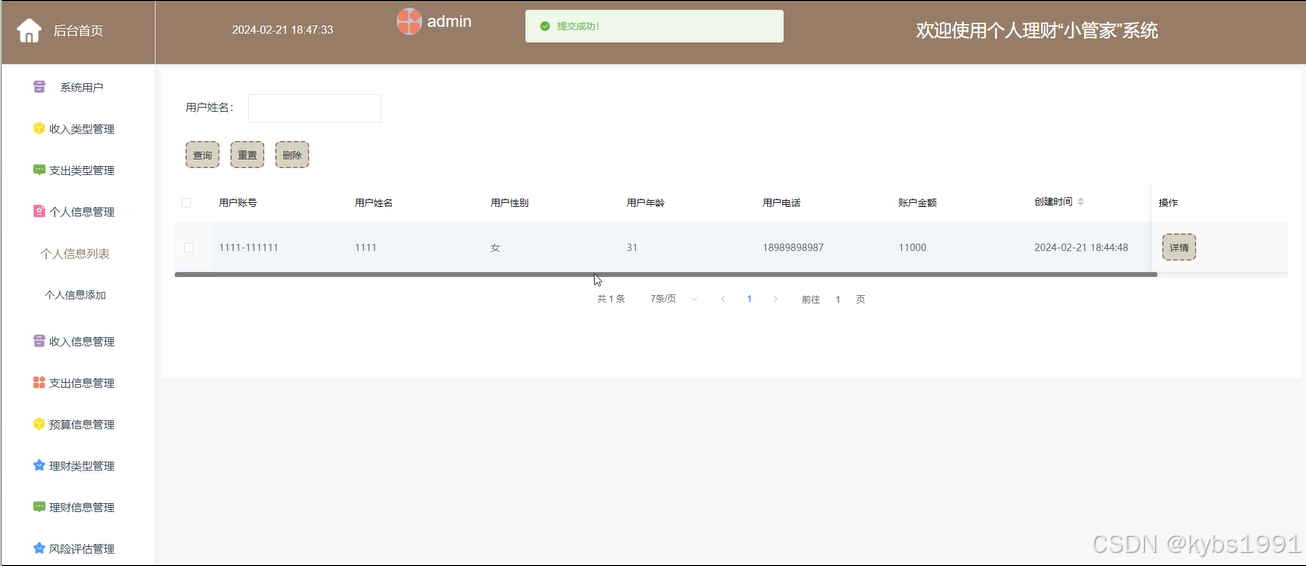Click the 收入类型管理 menu icon

pos(39,128)
